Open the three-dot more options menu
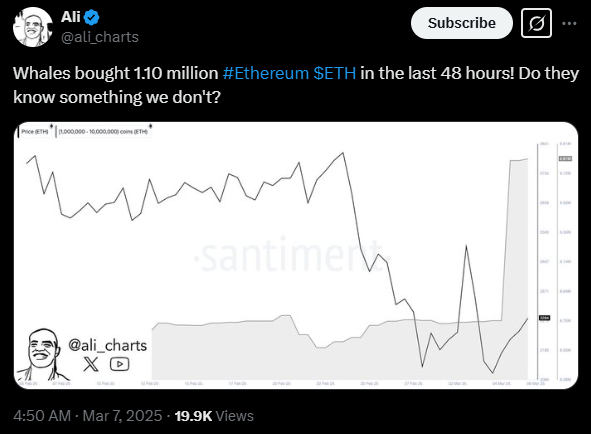591x434 pixels. click(x=569, y=23)
